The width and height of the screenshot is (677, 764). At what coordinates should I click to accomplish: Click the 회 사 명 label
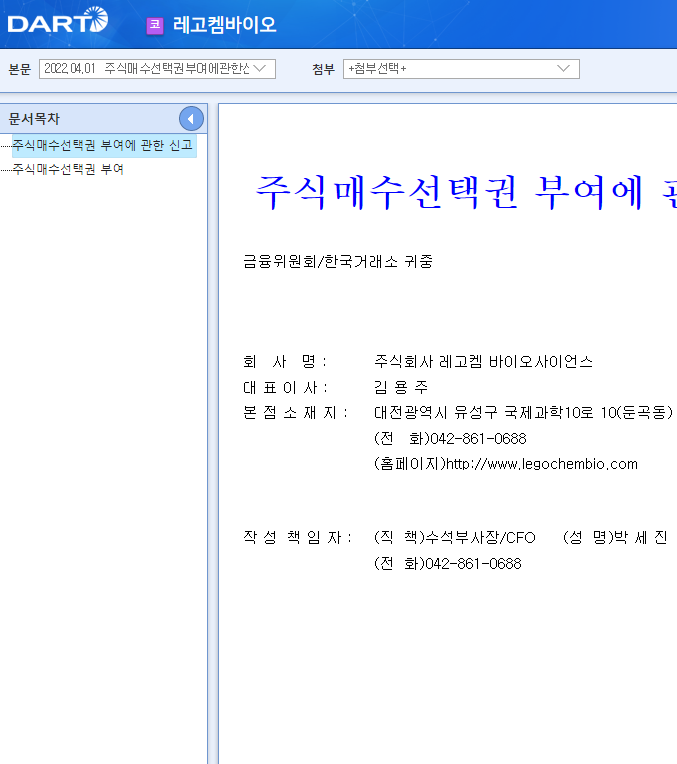285,362
